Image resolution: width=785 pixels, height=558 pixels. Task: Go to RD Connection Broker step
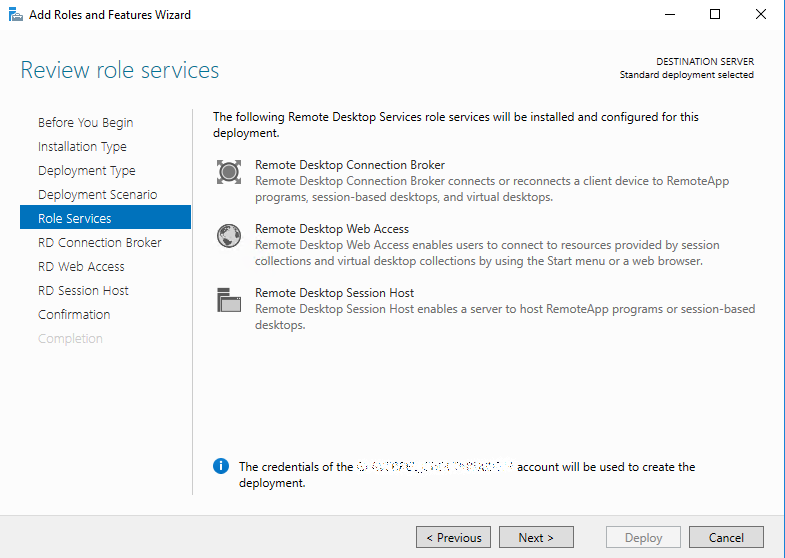pos(100,243)
